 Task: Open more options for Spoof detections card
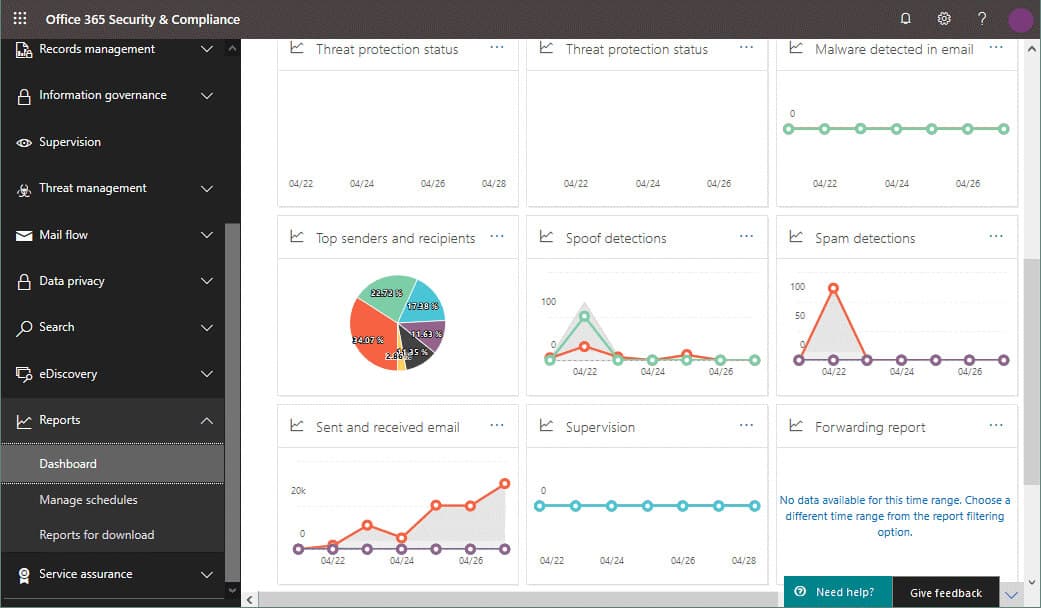click(746, 236)
